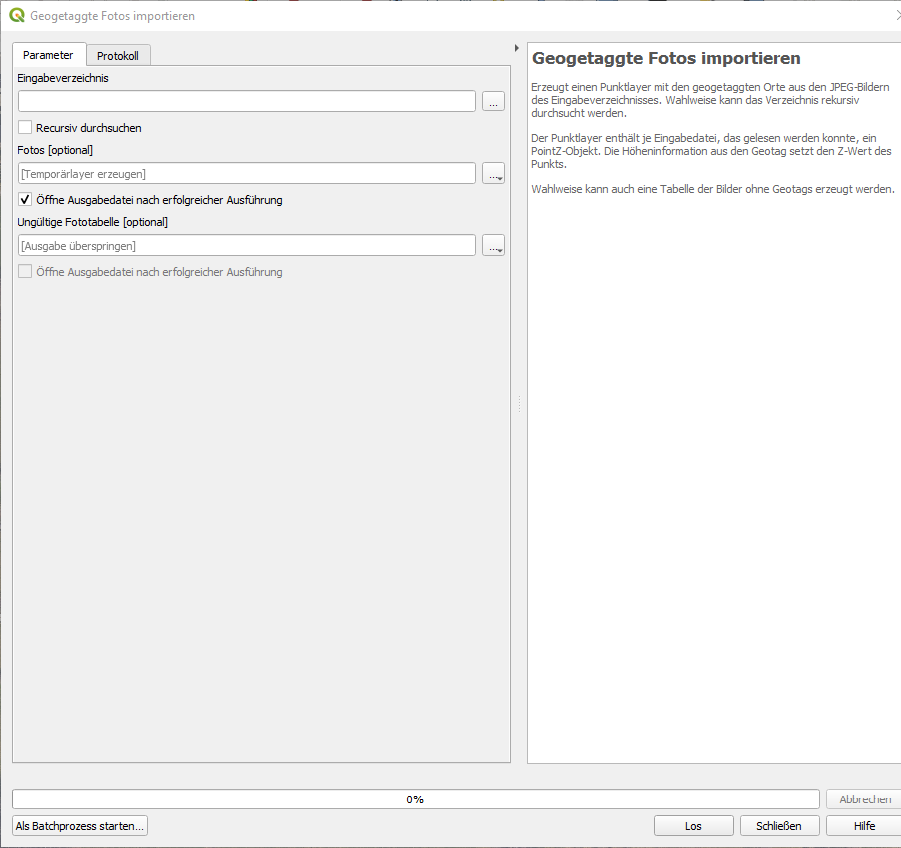Image resolution: width=901 pixels, height=848 pixels.
Task: Uncheck Öffne Ausgabedatei under Fotos field
Action: [26, 200]
